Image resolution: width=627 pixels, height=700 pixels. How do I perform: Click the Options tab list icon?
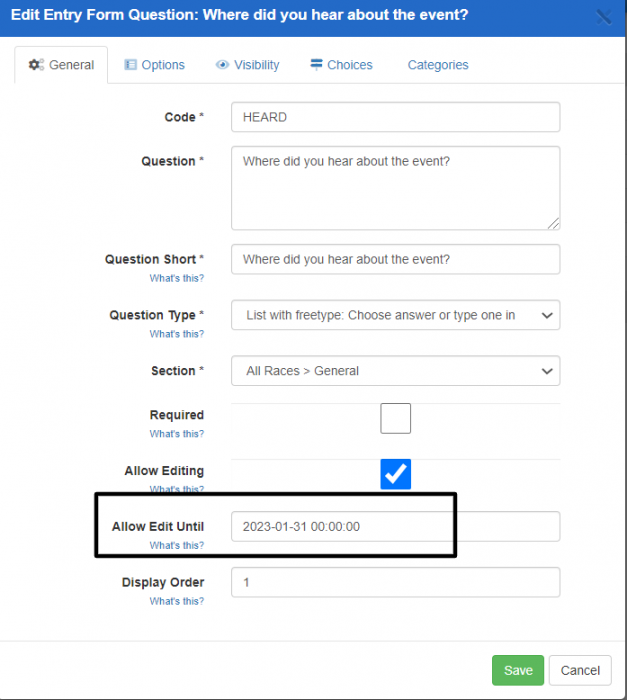click(131, 65)
